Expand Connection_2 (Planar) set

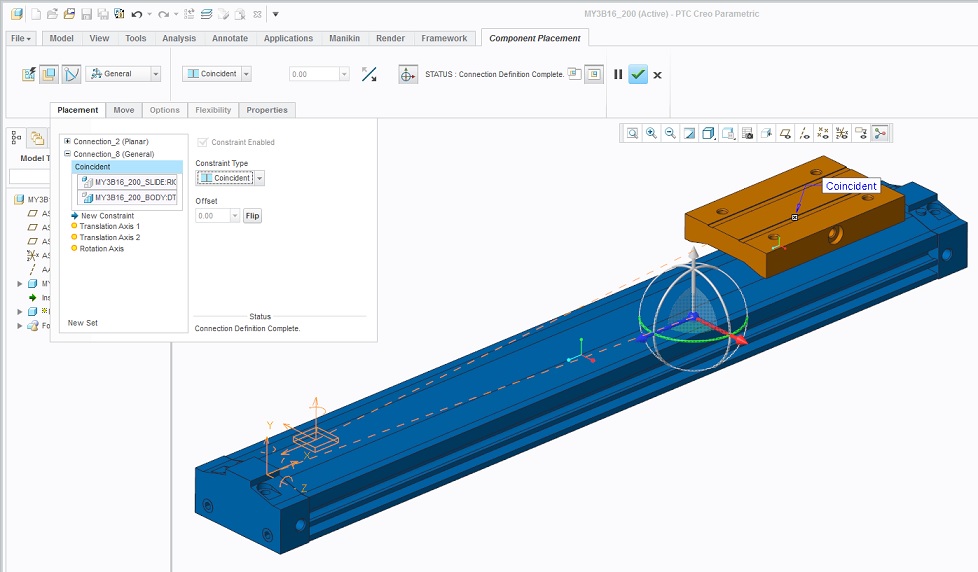67,141
